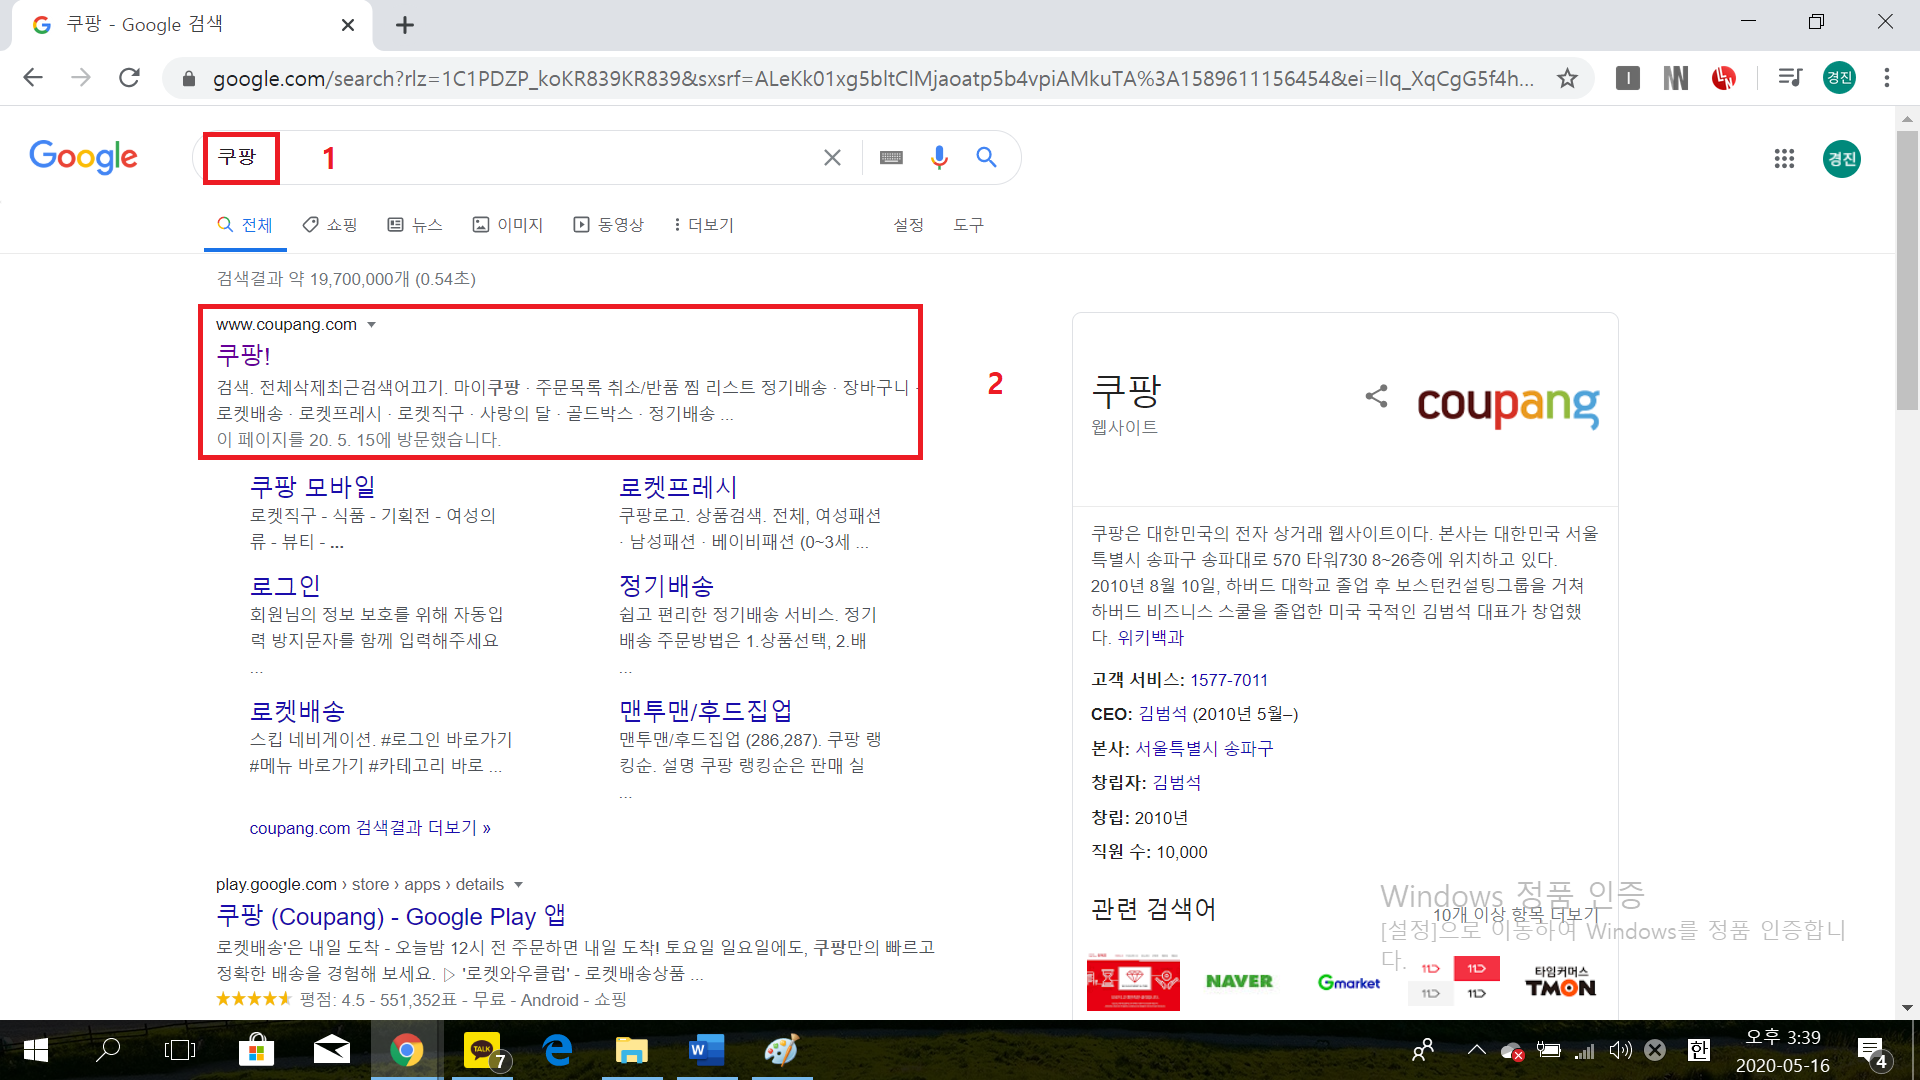Expand www.coupang.com result dropdown arrow
Viewport: 1920px width, 1080px height.
tap(372, 325)
